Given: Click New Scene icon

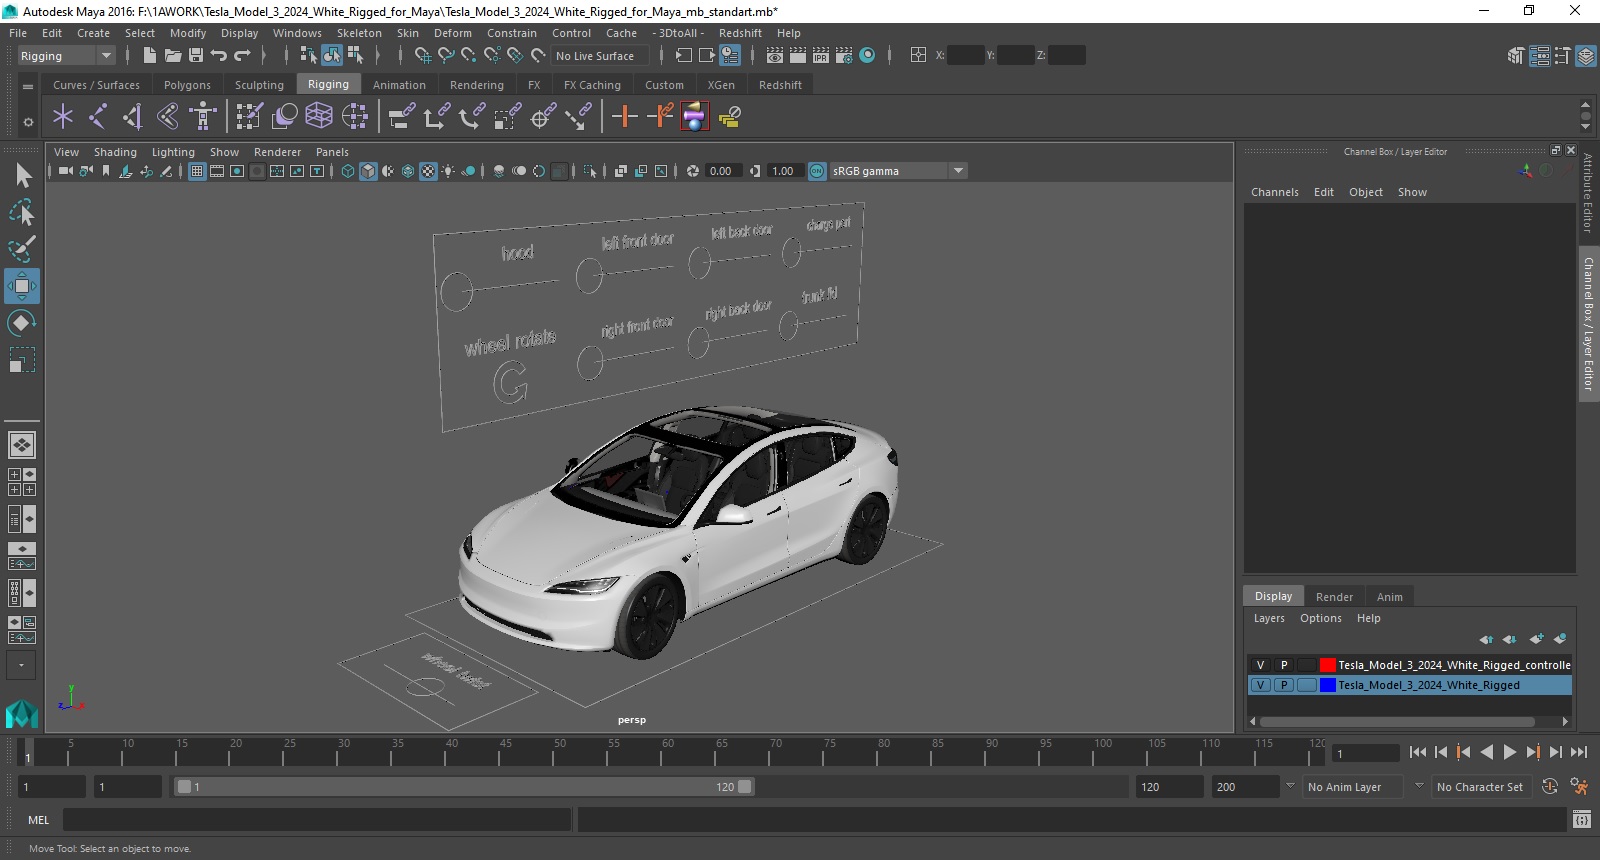Looking at the screenshot, I should tap(149, 56).
